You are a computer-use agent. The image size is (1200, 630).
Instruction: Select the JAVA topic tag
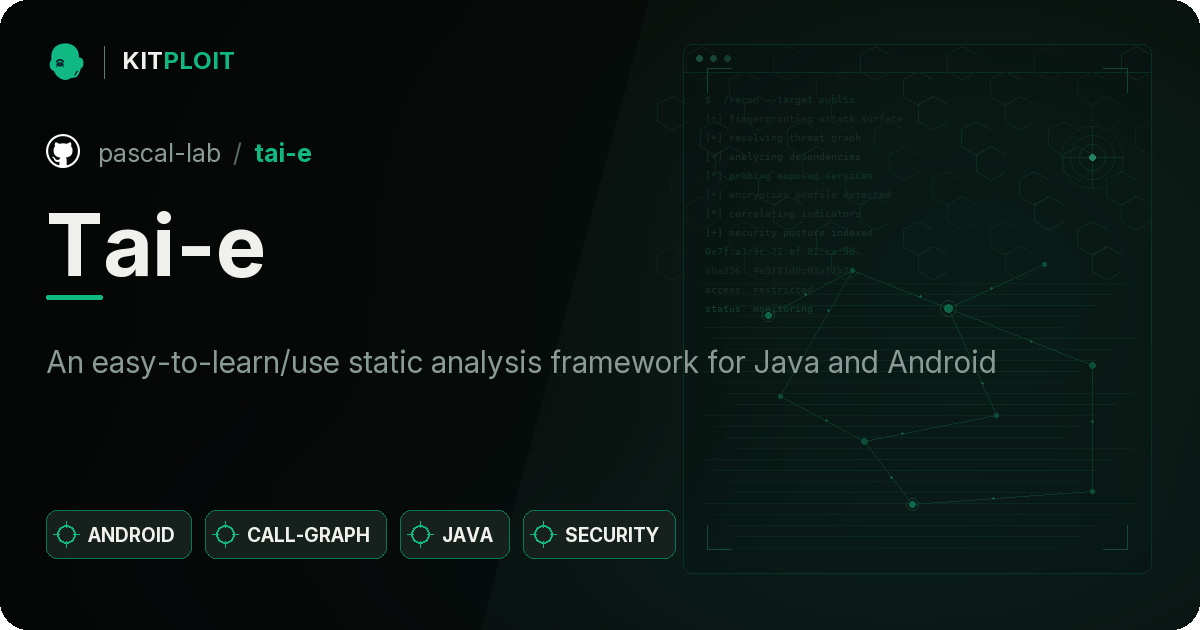click(x=455, y=534)
